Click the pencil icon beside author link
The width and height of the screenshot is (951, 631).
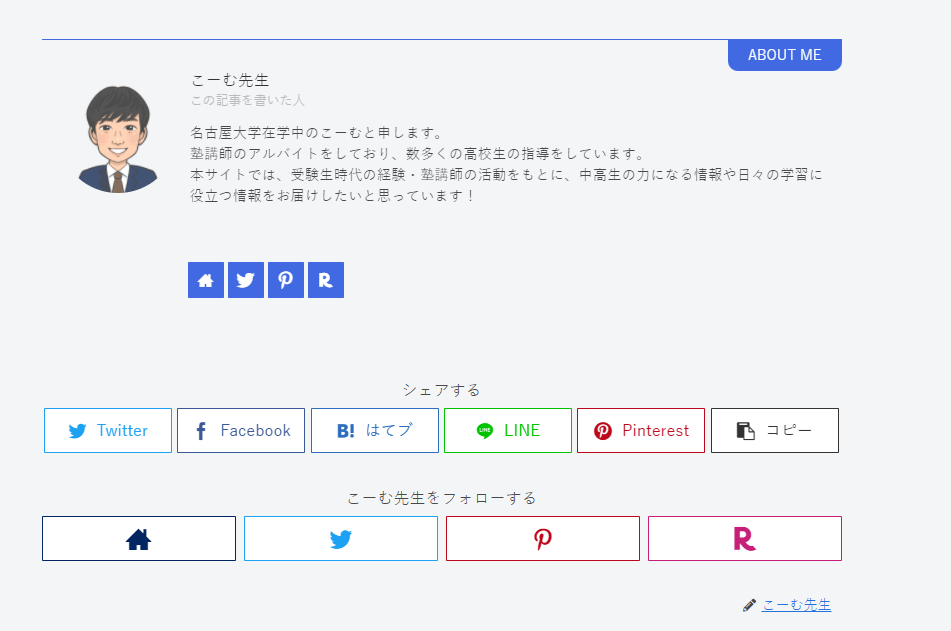click(x=750, y=605)
